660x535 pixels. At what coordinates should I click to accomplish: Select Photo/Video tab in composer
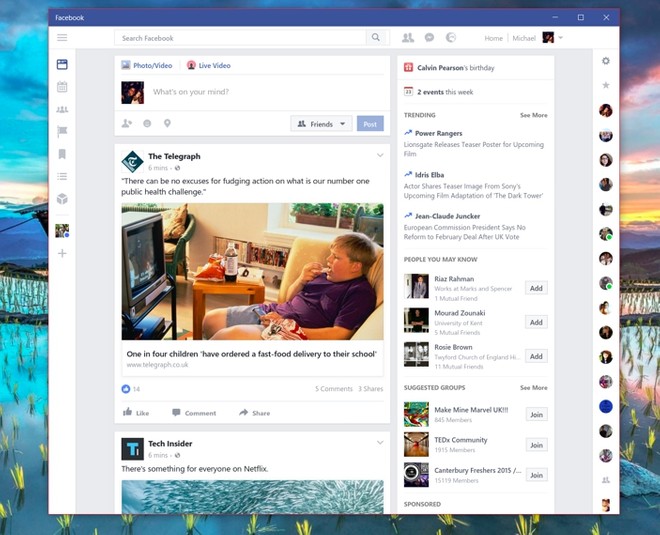(x=147, y=65)
